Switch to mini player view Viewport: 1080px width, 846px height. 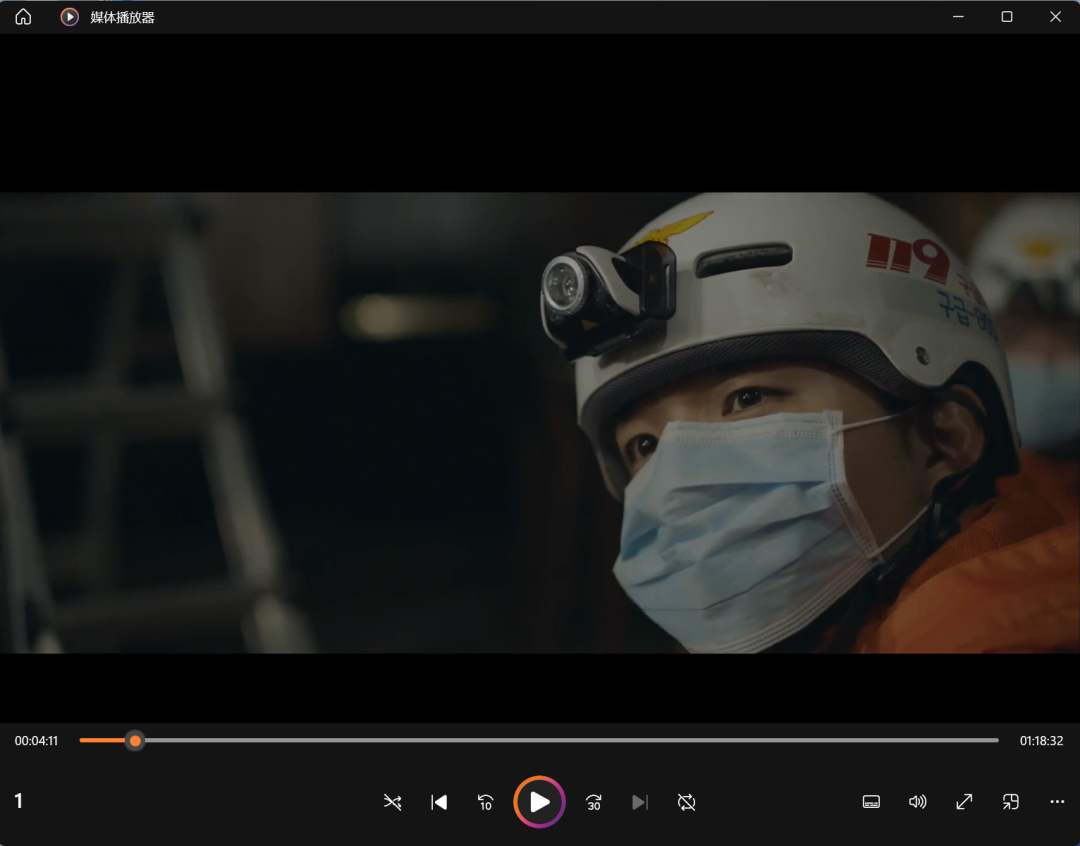pos(1010,802)
